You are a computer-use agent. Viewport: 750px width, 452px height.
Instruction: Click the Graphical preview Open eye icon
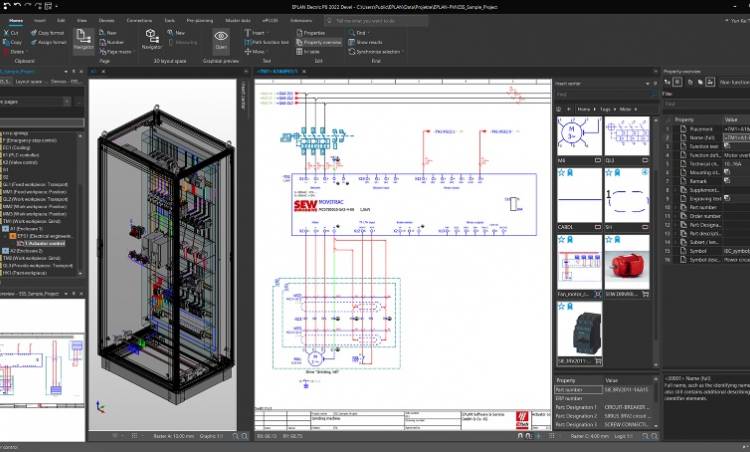coord(221,39)
